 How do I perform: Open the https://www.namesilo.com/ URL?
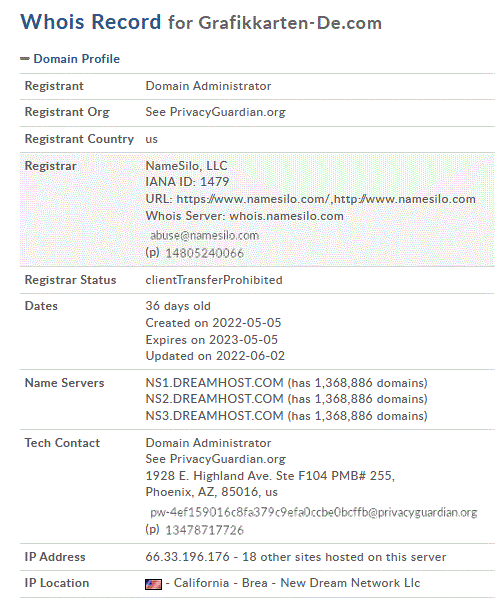click(253, 199)
